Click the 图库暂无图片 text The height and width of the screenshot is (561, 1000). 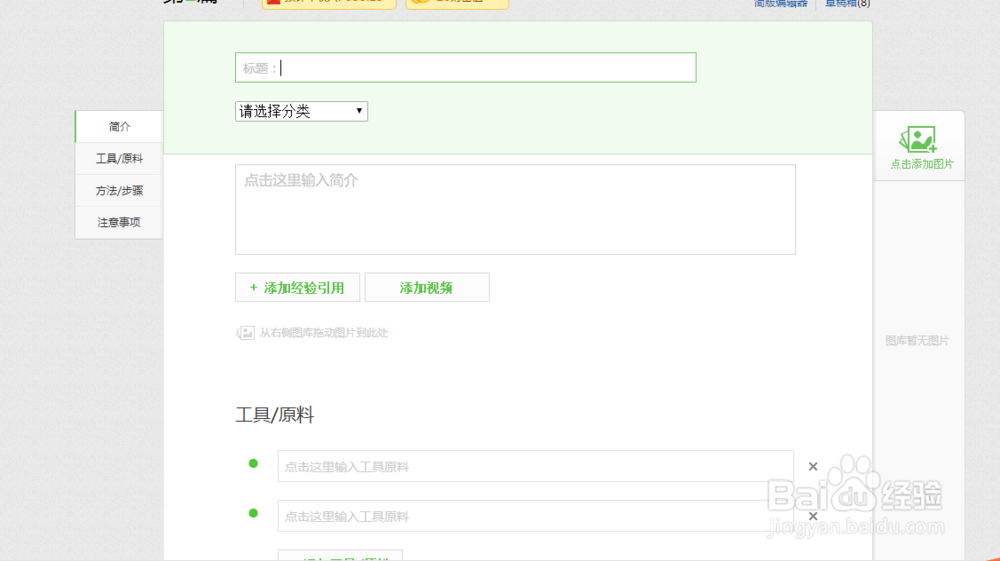[917, 340]
